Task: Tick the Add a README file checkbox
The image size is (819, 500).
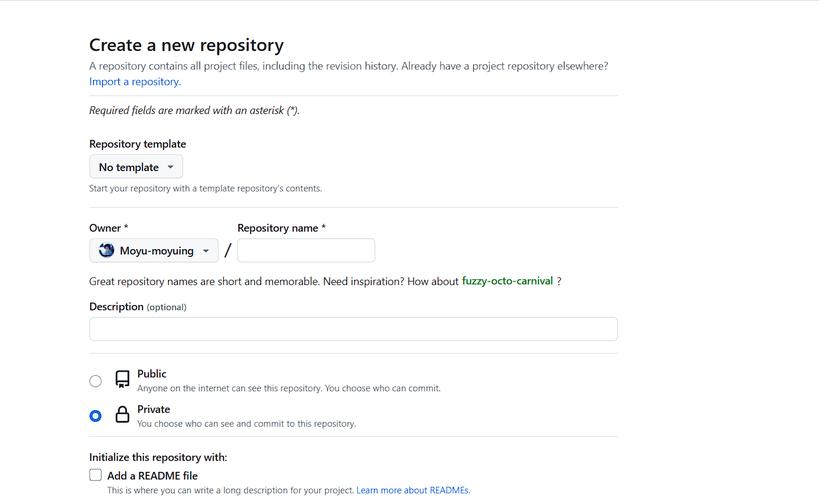Action: click(x=96, y=475)
